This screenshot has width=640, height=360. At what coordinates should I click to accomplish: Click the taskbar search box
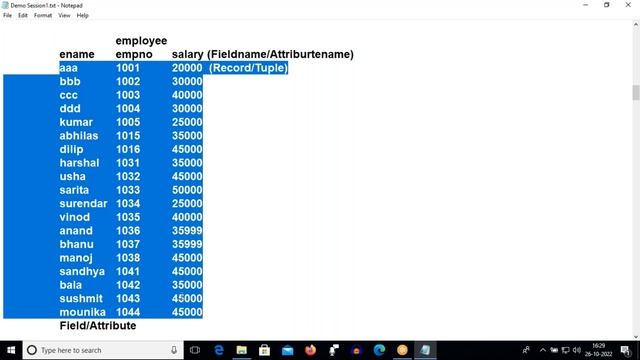point(103,350)
